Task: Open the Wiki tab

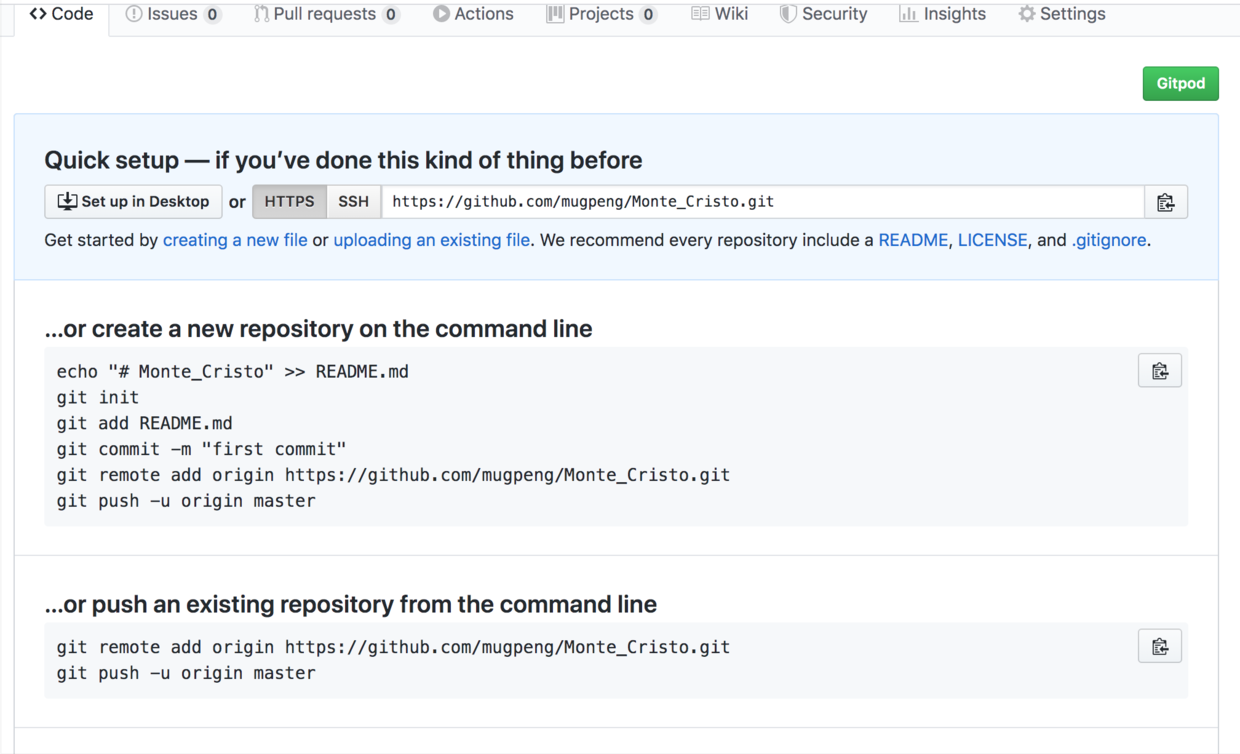Action: click(x=720, y=14)
